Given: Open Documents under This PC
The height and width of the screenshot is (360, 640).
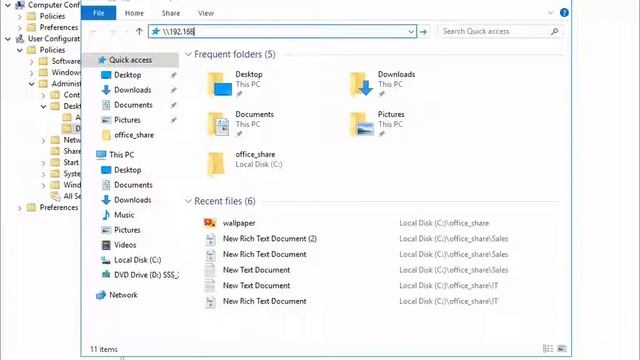Looking at the screenshot, I should coord(133,185).
